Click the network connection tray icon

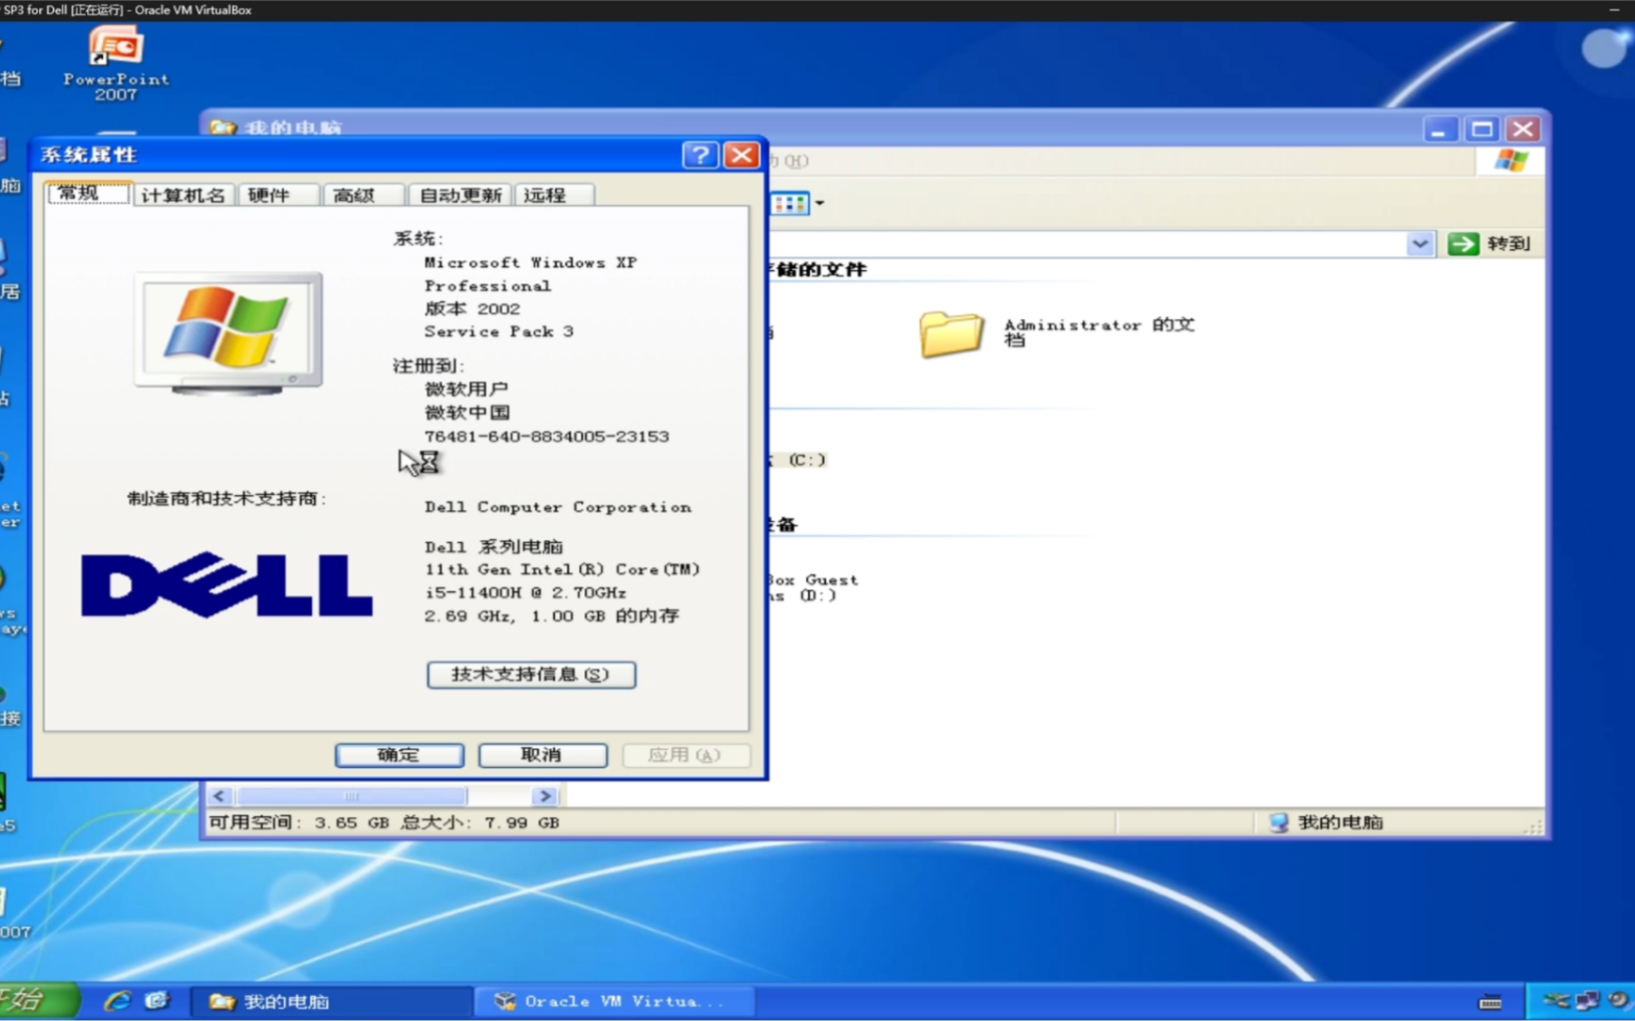pos(1587,1000)
